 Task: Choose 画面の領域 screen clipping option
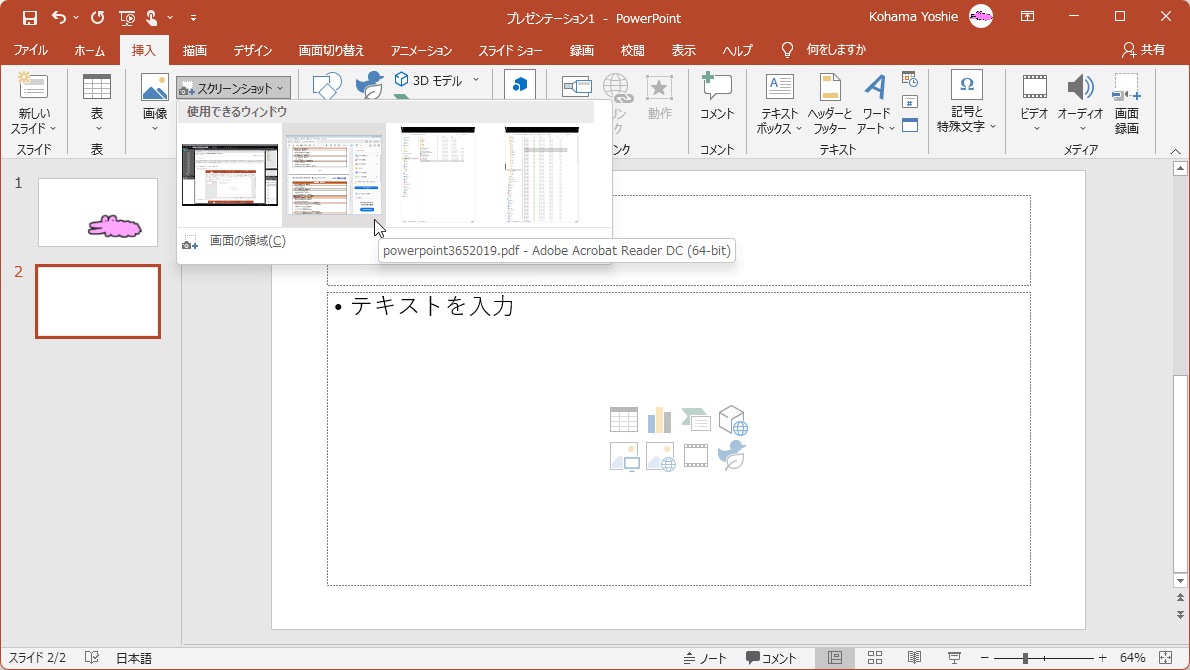click(246, 241)
